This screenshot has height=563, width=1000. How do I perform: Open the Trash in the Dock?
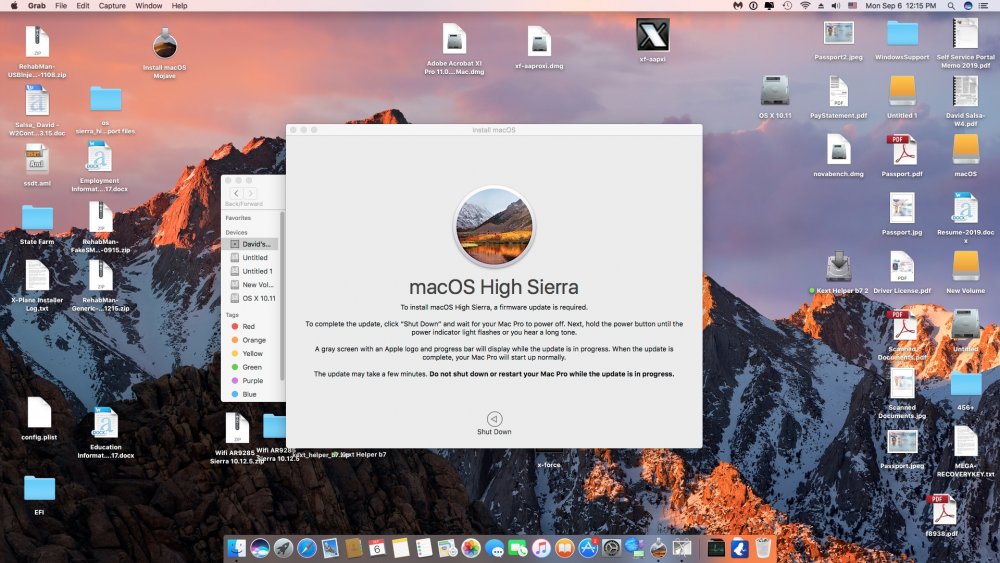click(763, 548)
